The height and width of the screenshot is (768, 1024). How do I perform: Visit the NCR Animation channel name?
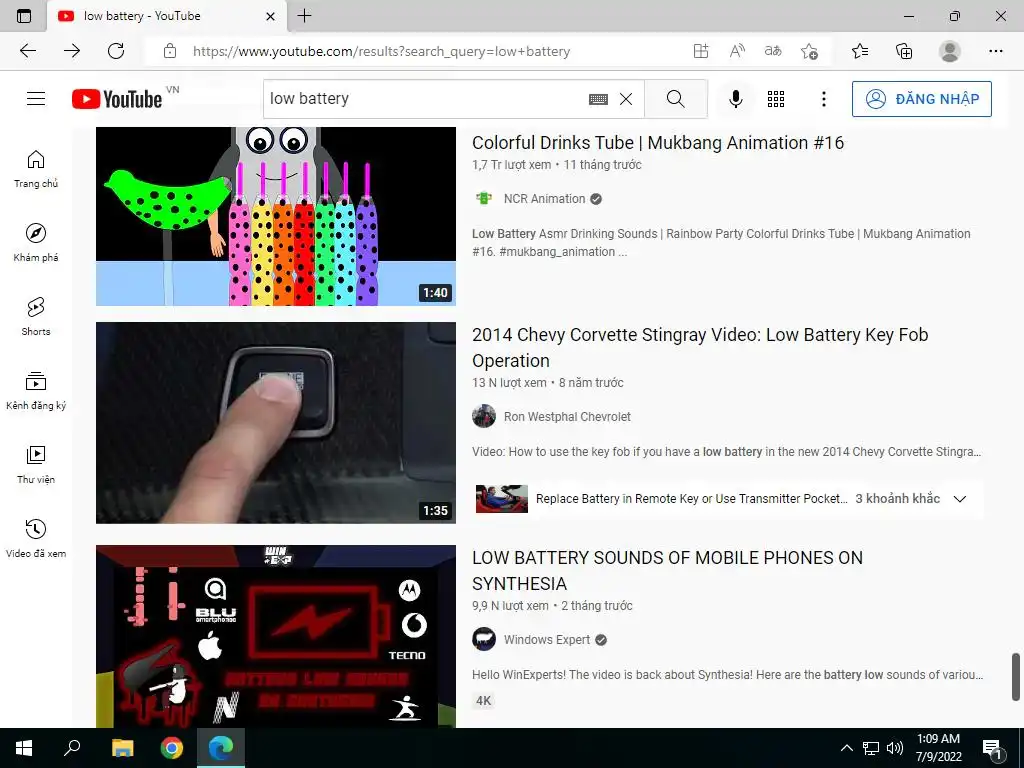pyautogui.click(x=544, y=199)
